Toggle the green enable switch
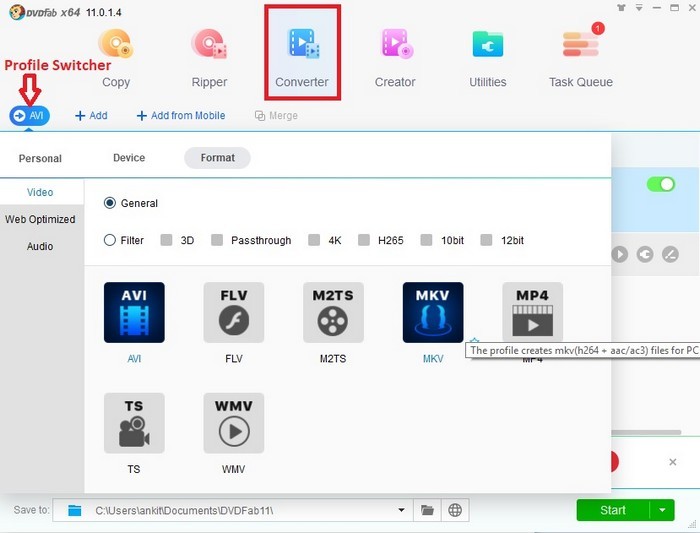Screen dimensions: 700x533 661,184
